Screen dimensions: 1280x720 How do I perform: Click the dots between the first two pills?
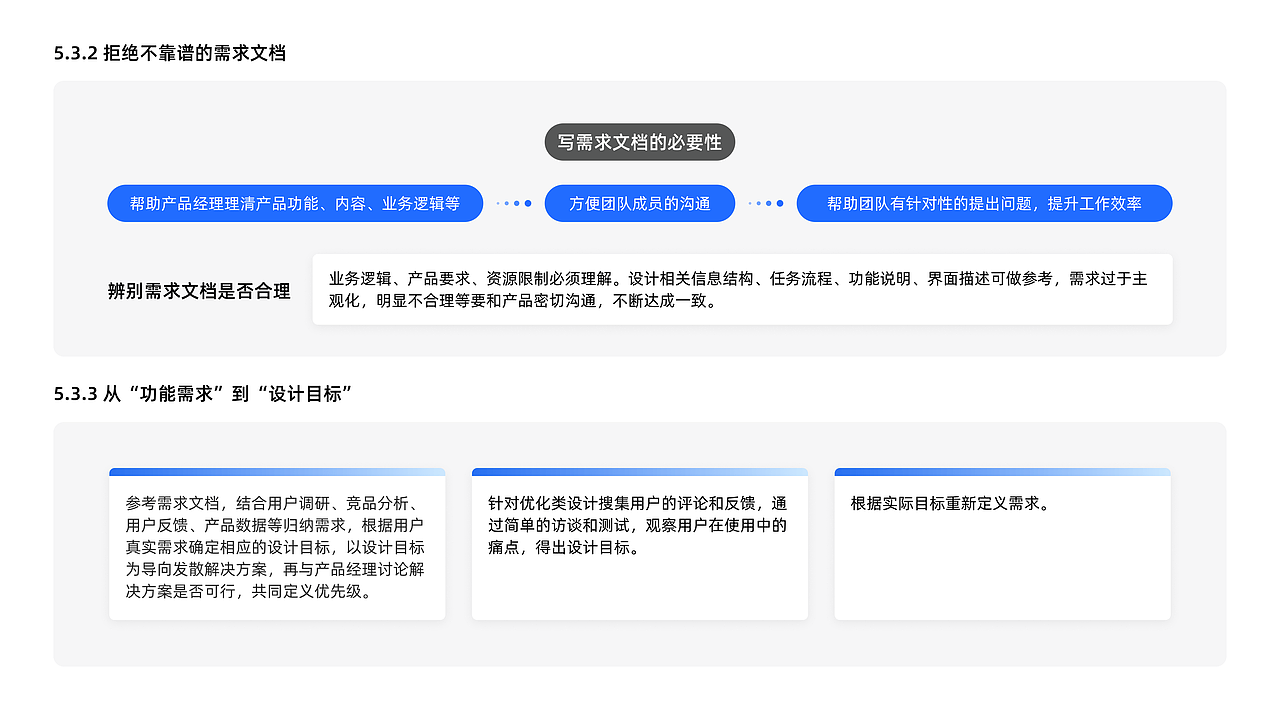tap(513, 203)
